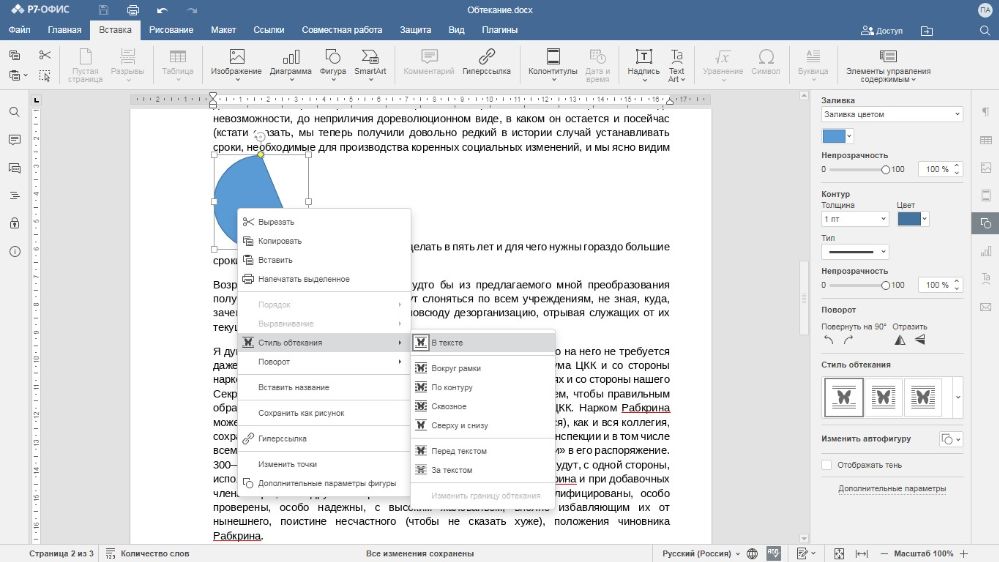
Task: Click the blue fill color swatch
Action: coord(832,136)
